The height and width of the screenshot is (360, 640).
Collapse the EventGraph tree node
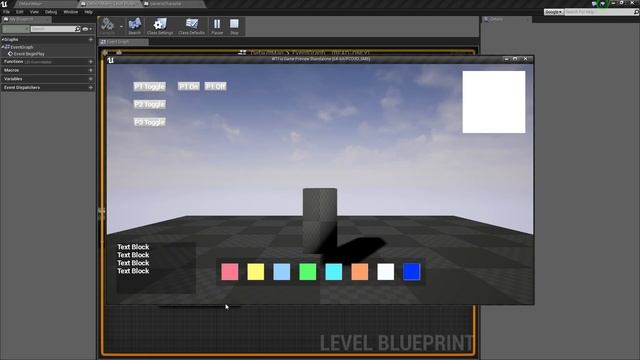[x=3, y=47]
